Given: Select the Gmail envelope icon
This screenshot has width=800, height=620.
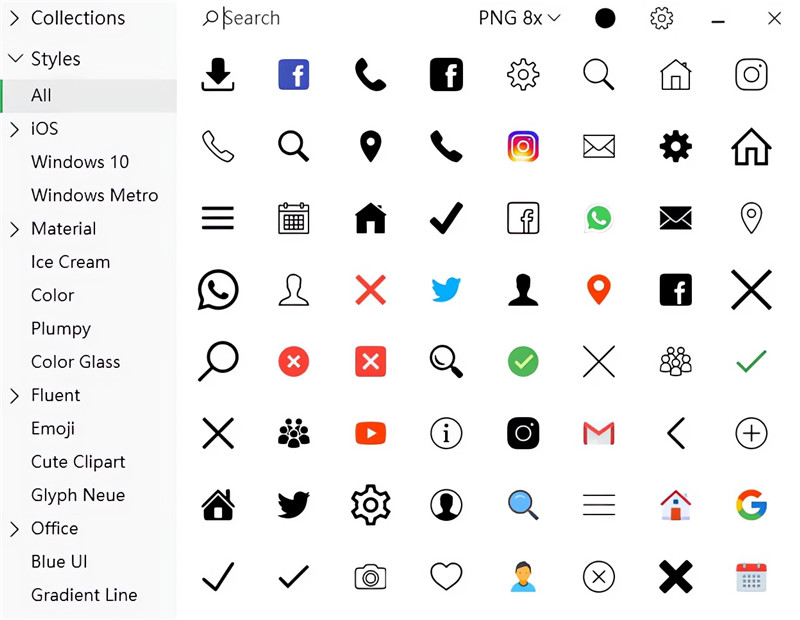Looking at the screenshot, I should (599, 433).
